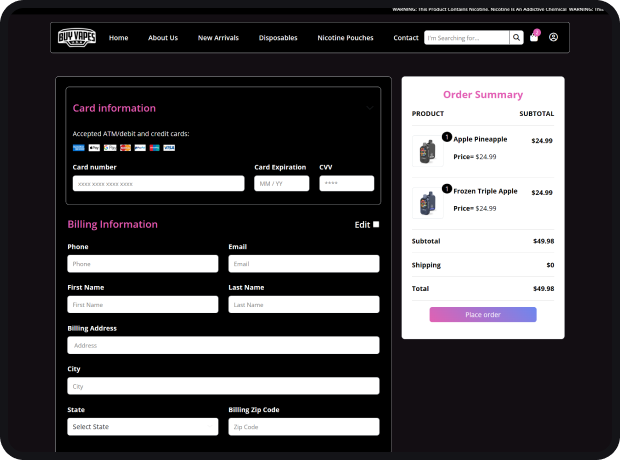Click the PayPal icon
This screenshot has width=620, height=460.
coord(140,148)
